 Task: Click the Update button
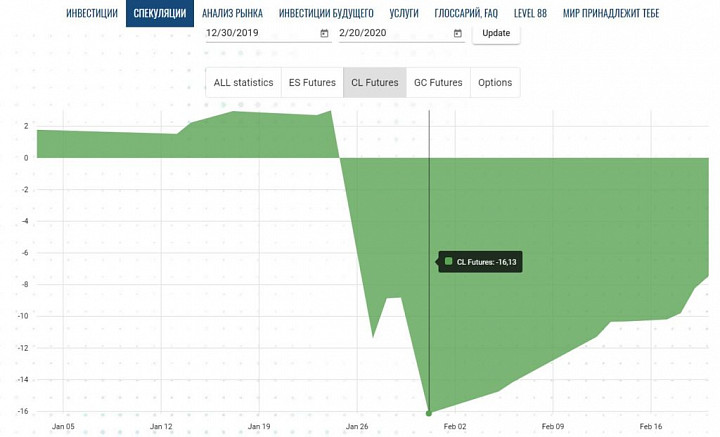point(496,33)
